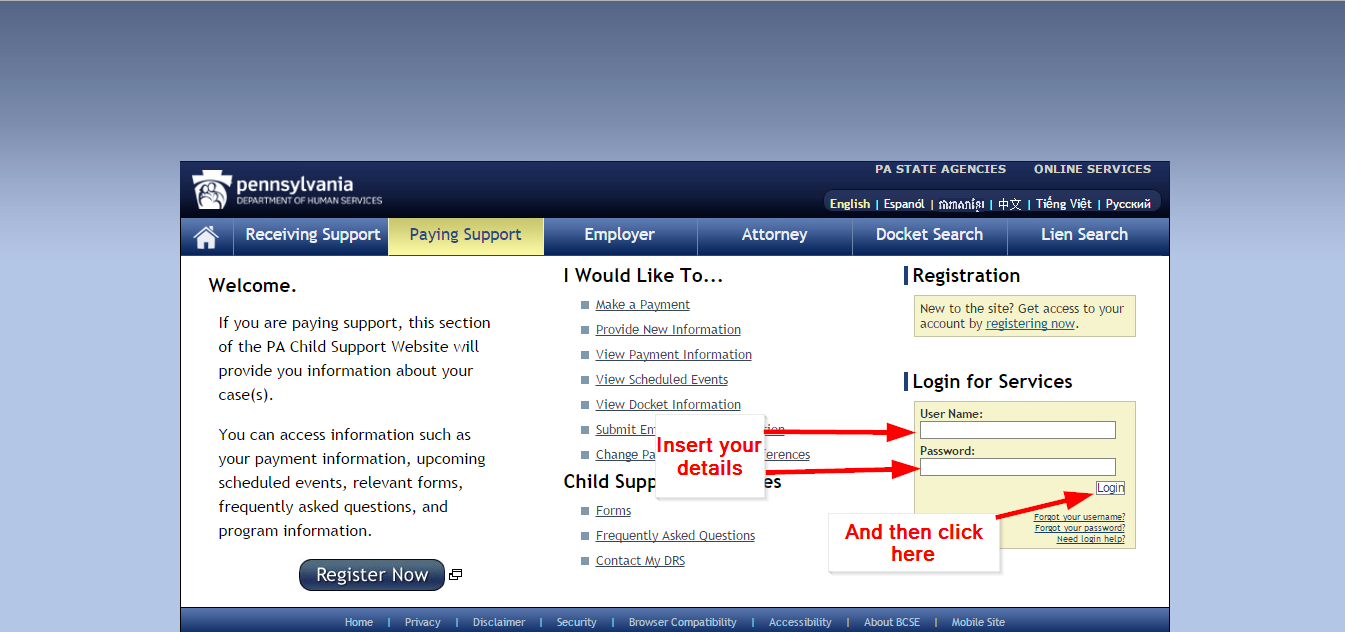This screenshot has width=1345, height=632.
Task: Open the Employer tab
Action: (x=620, y=235)
